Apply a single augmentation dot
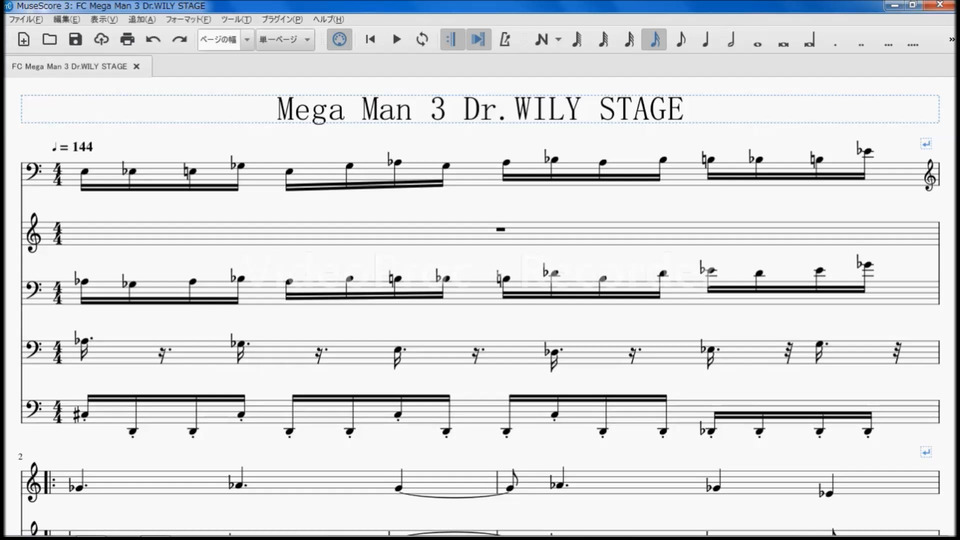Viewport: 960px width, 540px height. point(836,43)
